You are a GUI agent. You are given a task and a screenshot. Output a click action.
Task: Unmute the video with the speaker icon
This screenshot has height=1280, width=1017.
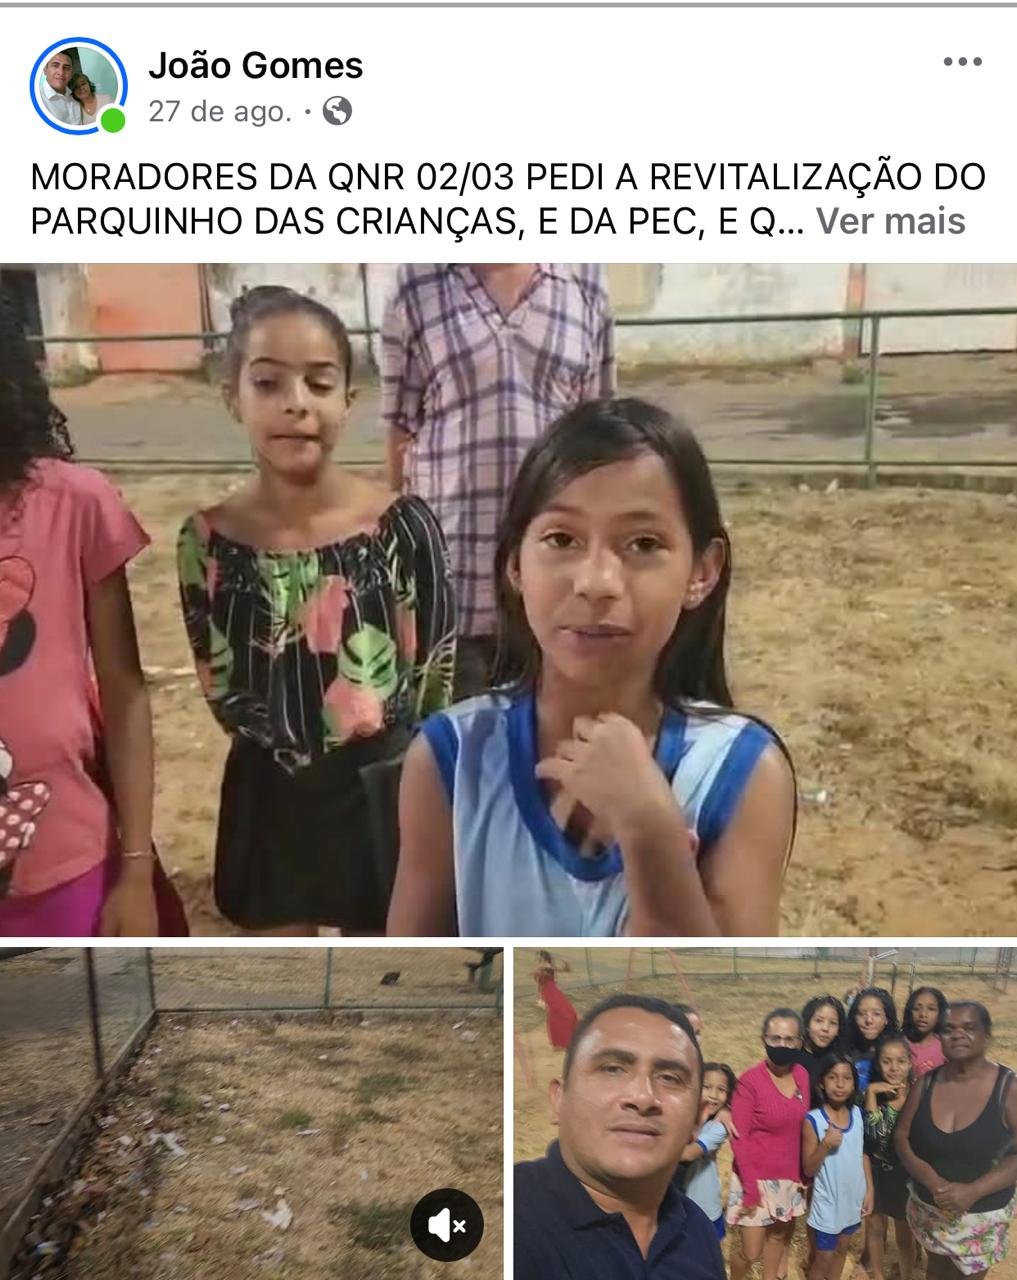447,1225
